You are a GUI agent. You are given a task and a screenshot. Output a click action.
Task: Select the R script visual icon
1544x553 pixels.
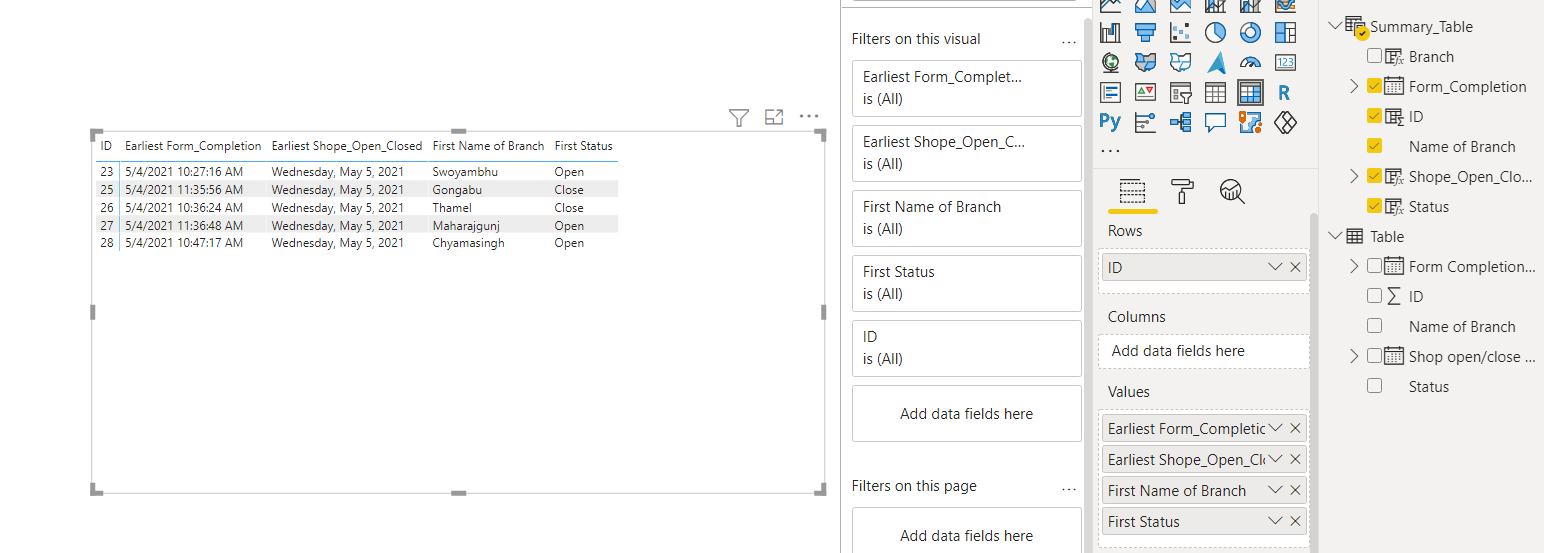pyautogui.click(x=1285, y=93)
